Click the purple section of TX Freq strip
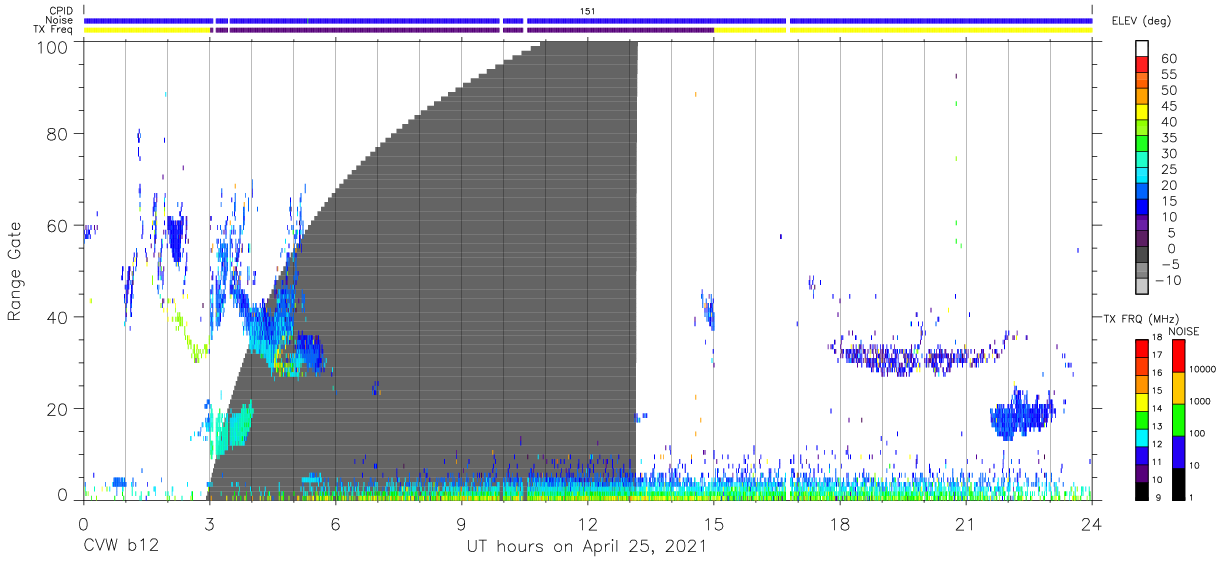The width and height of the screenshot is (1228, 567). [462, 30]
